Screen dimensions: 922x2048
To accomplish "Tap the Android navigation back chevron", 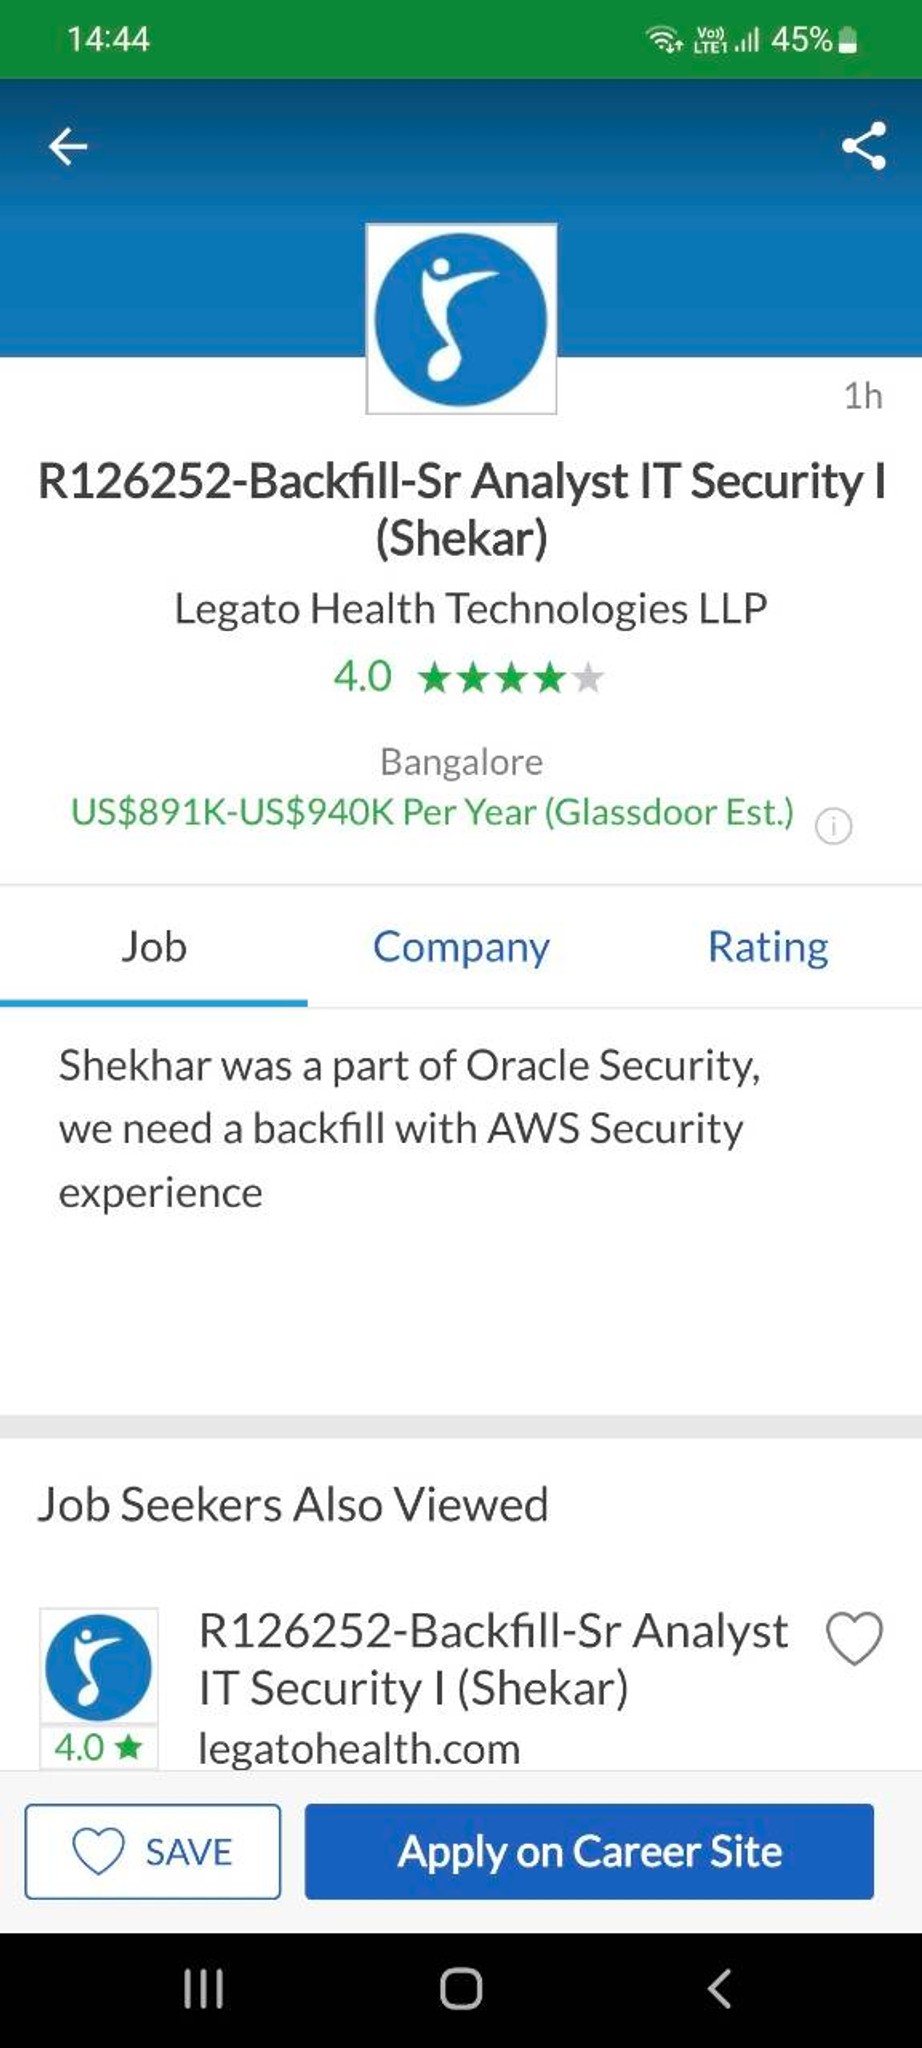I will [x=719, y=1988].
